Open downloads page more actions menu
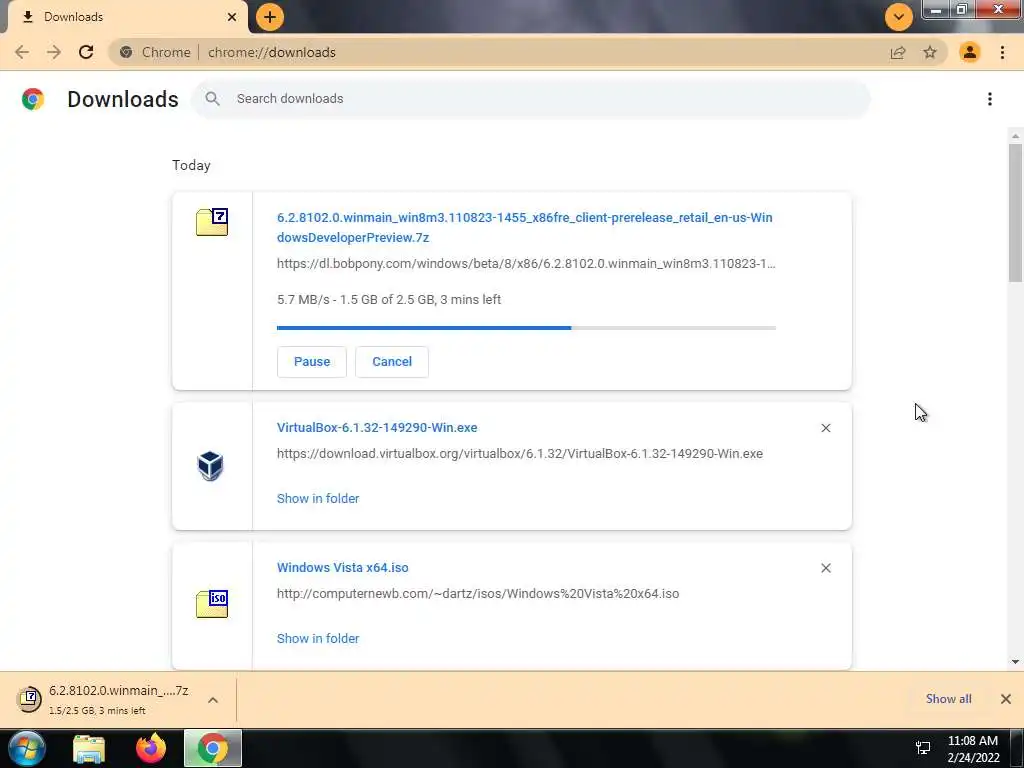This screenshot has height=768, width=1024. pyautogui.click(x=990, y=99)
